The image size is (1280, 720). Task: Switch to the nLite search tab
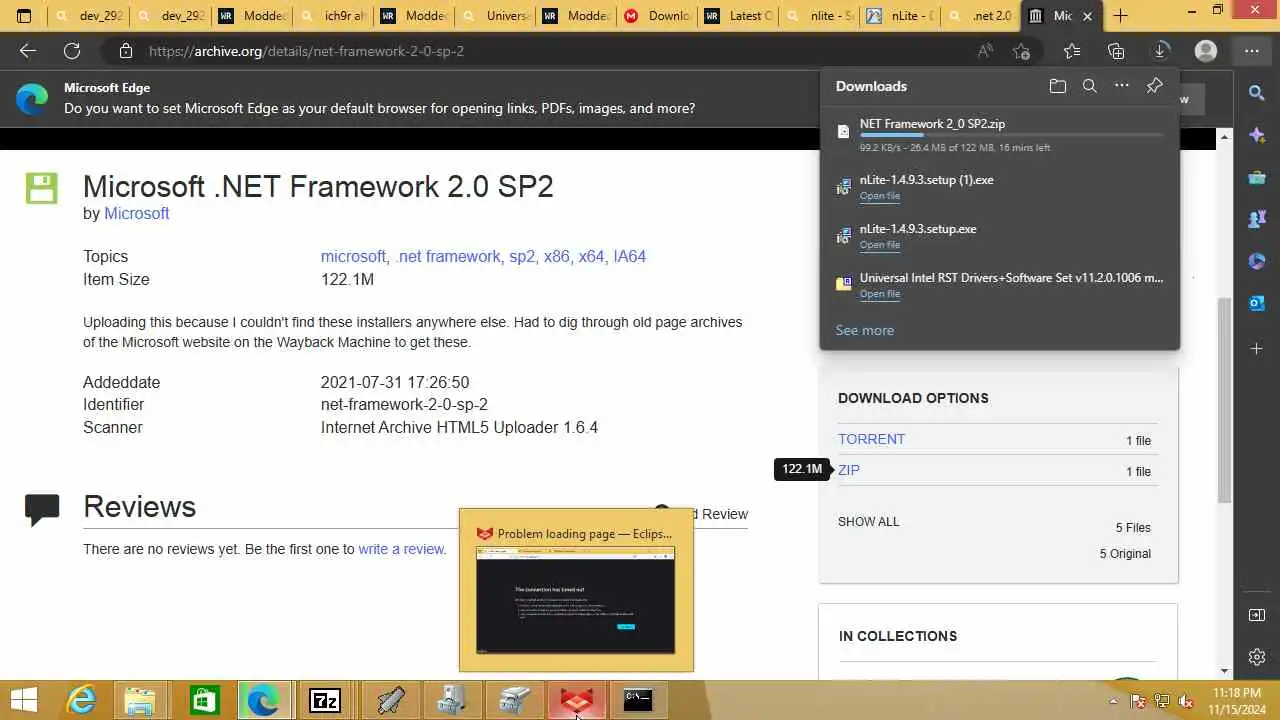(819, 16)
